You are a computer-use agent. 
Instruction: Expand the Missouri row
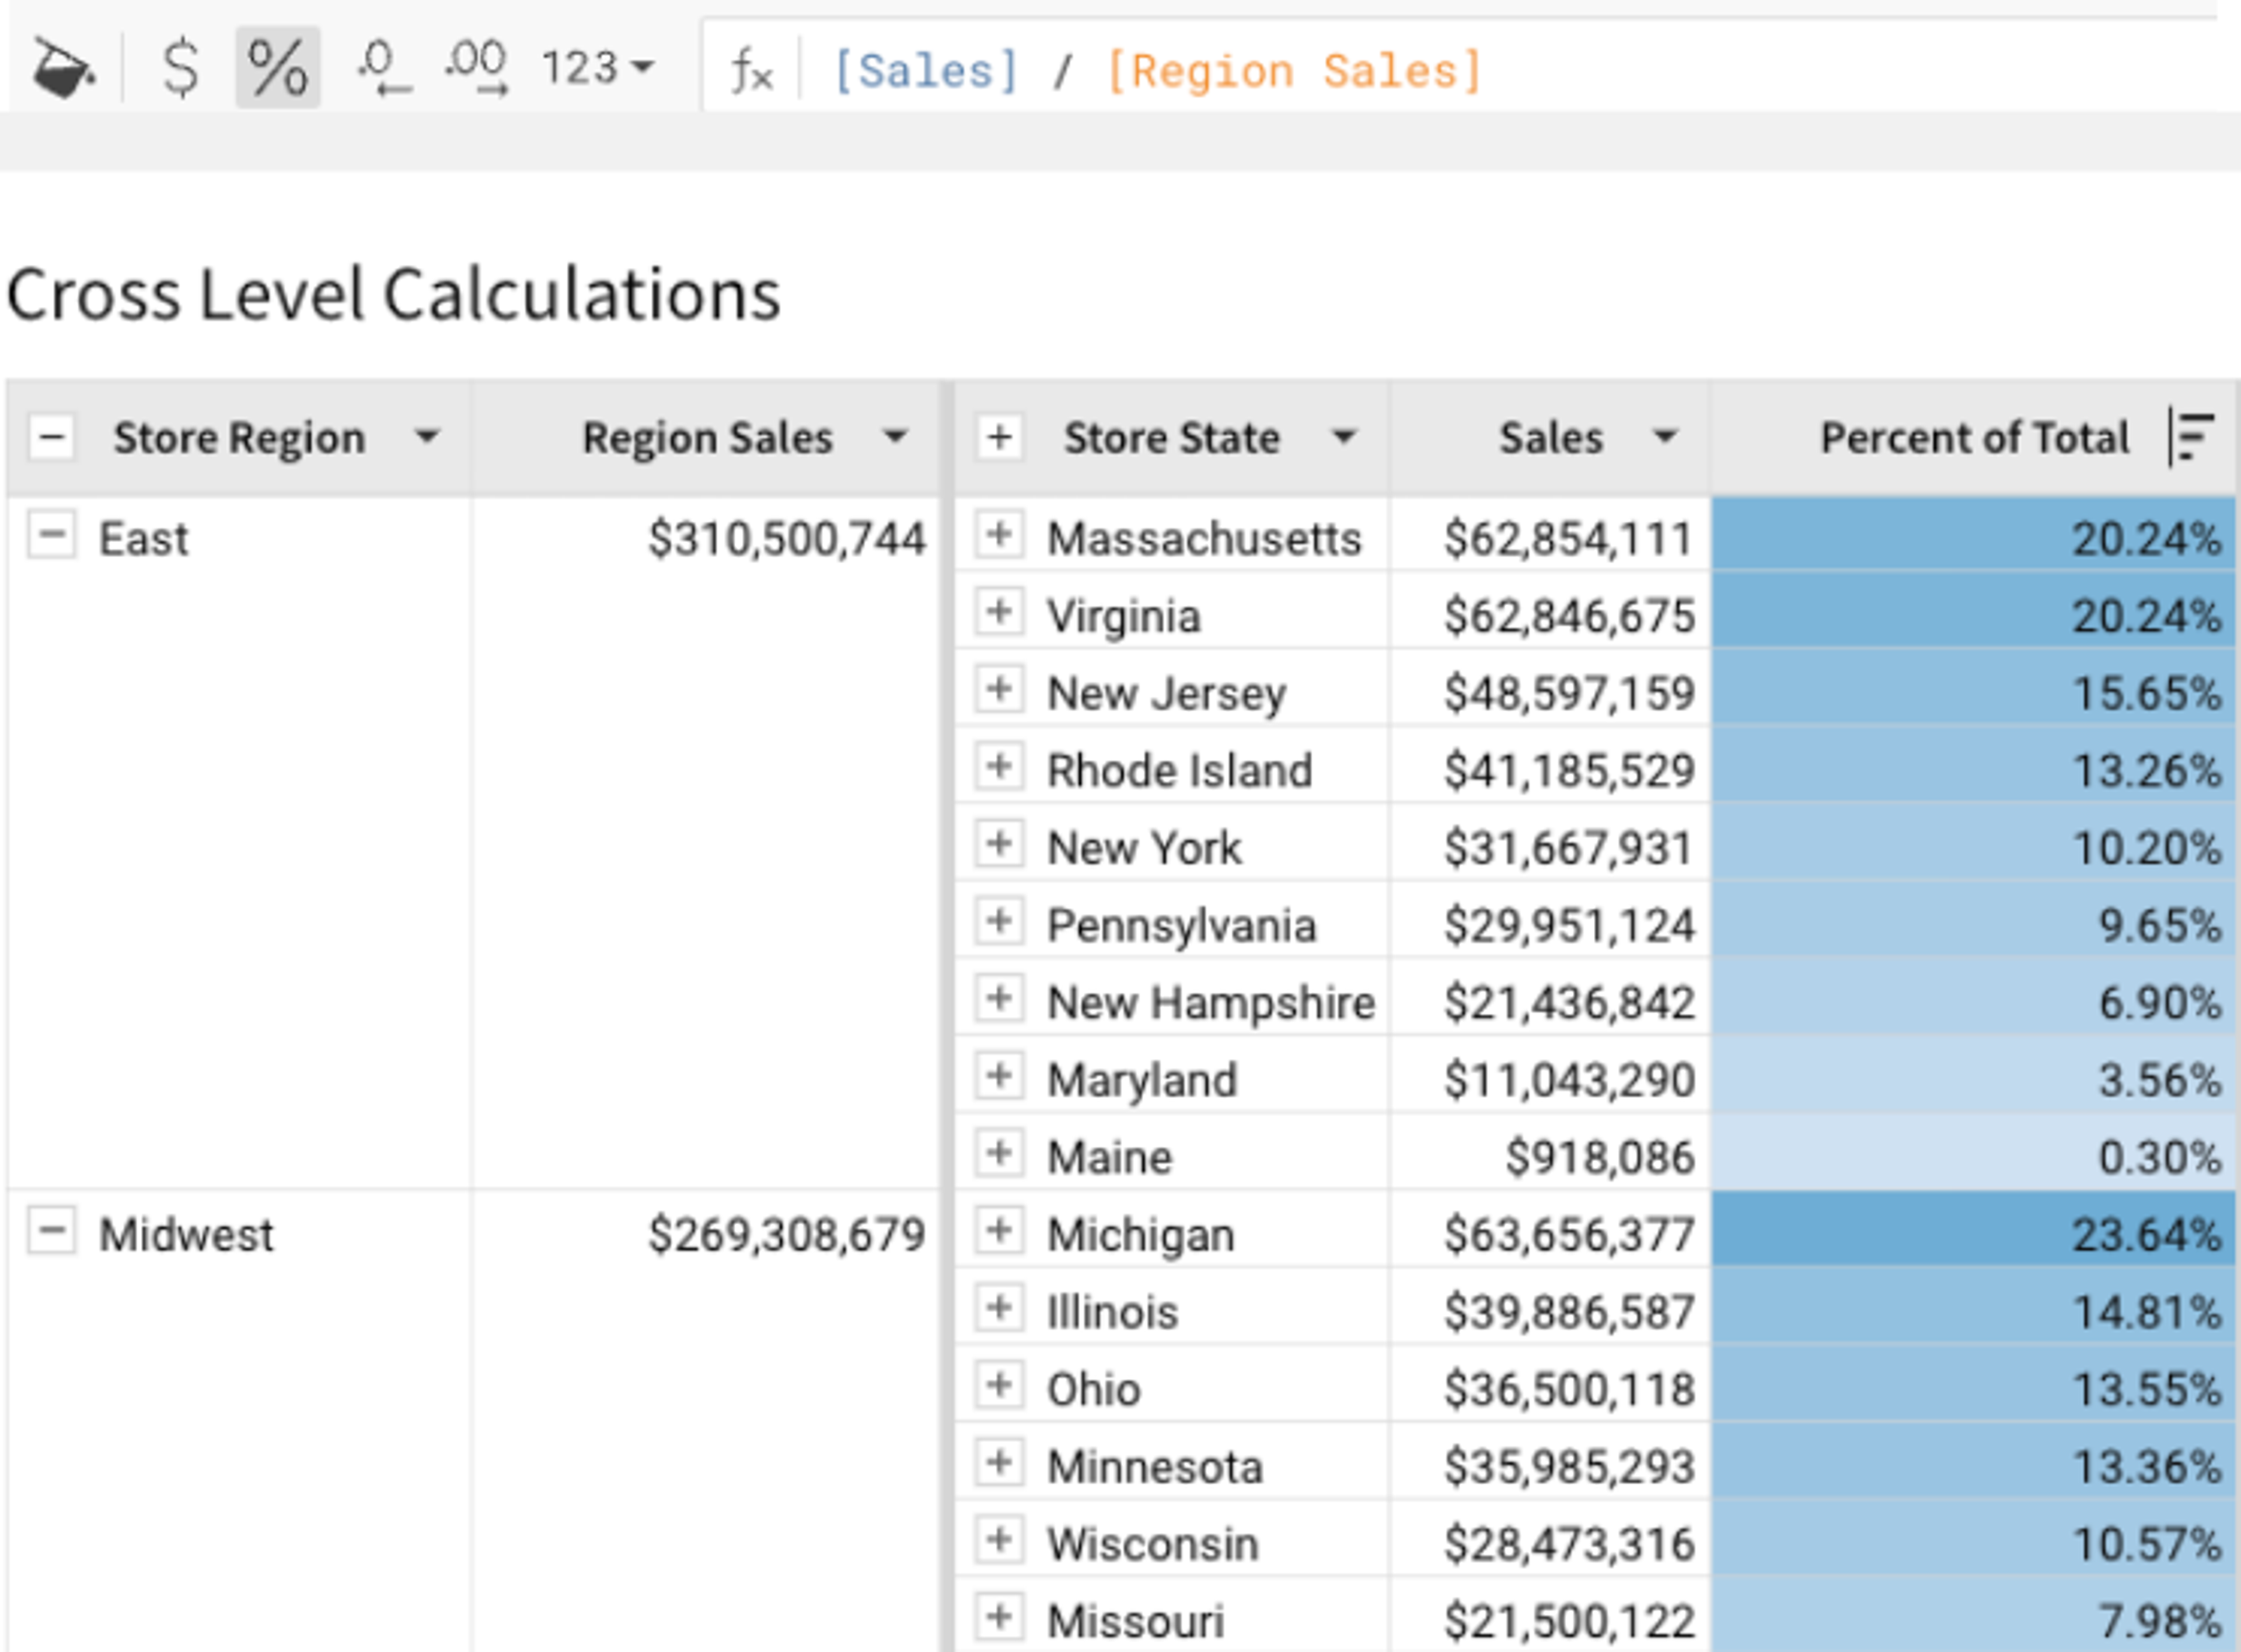pos(999,1617)
